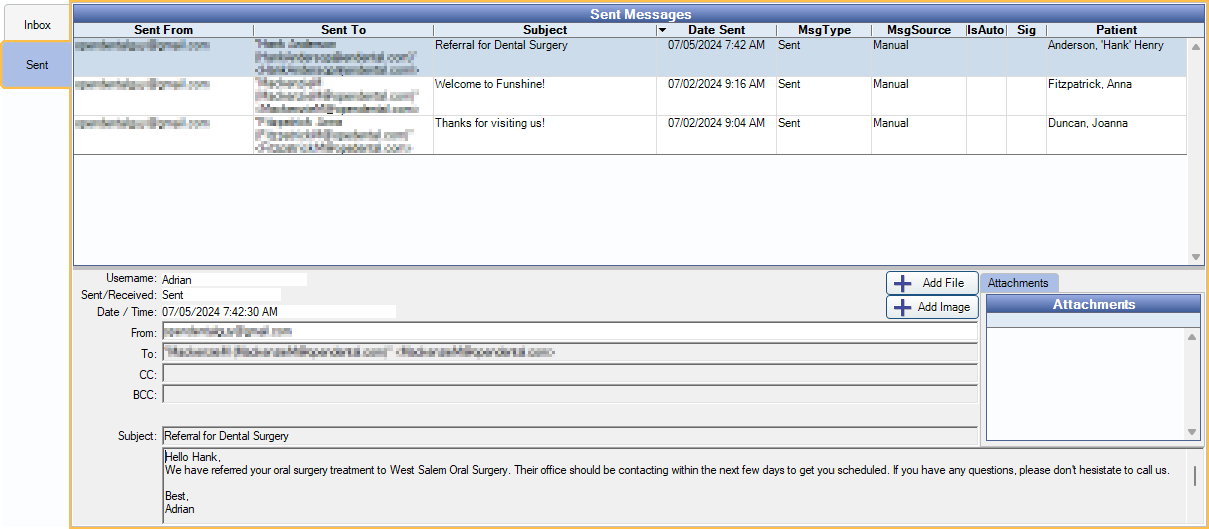Viewport: 1209px width, 529px height.
Task: Click the Sent From column header
Action: coord(163,30)
